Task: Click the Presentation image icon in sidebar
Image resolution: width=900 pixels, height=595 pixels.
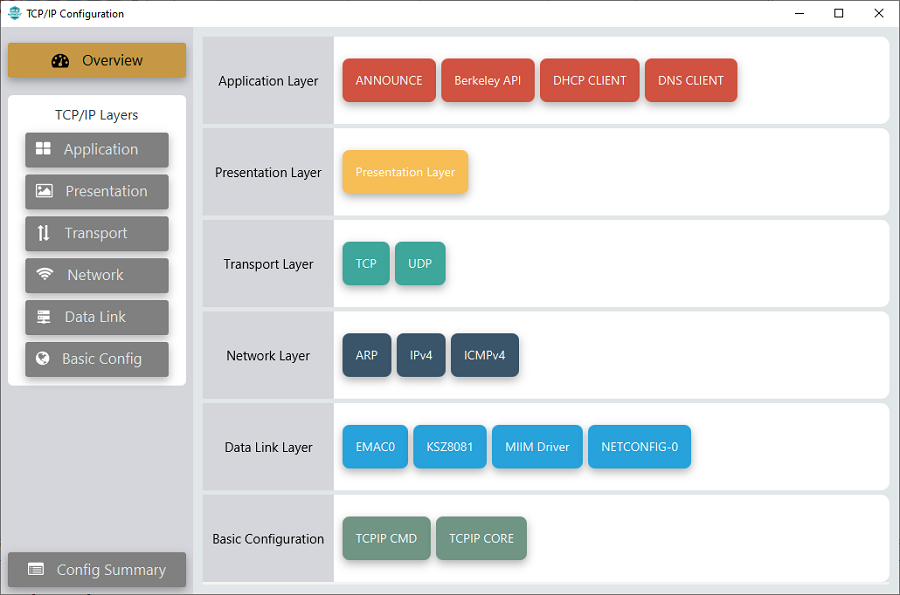Action: pos(44,191)
